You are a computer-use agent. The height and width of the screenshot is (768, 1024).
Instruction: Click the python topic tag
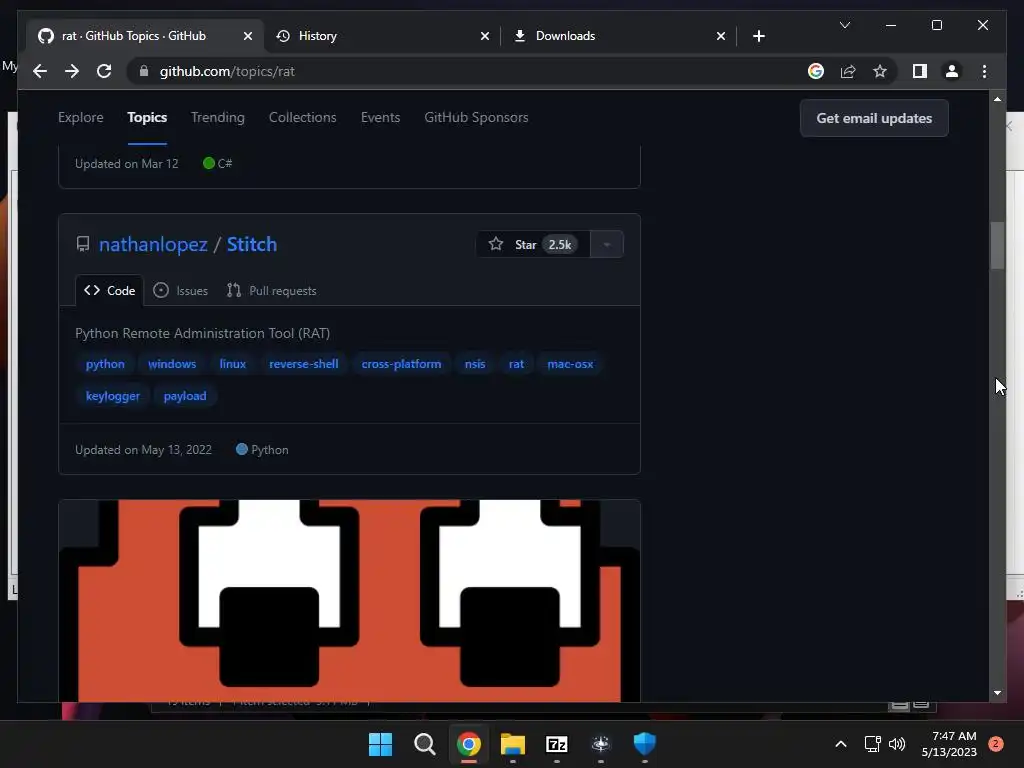(x=105, y=364)
